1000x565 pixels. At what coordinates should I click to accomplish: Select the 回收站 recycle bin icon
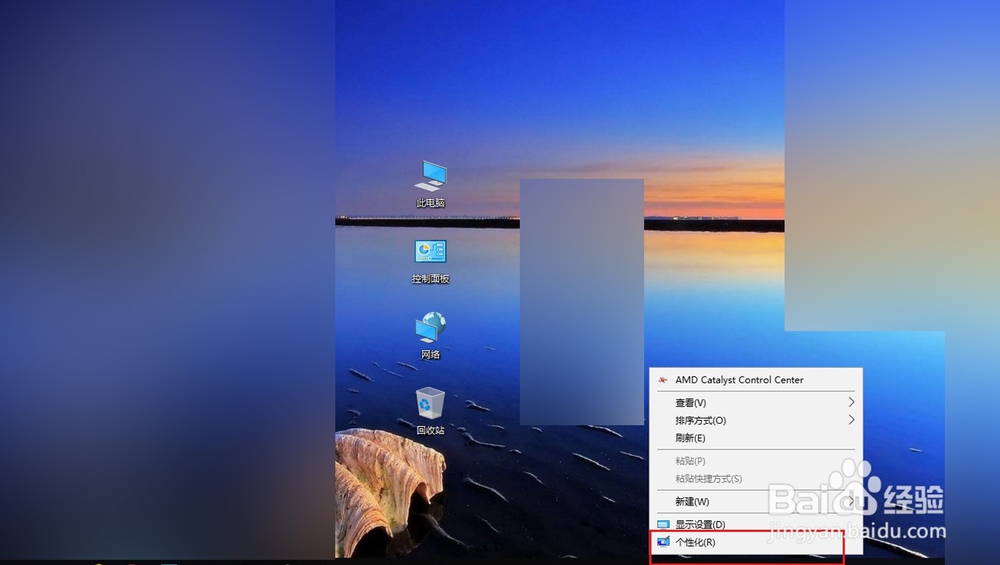pyautogui.click(x=430, y=411)
